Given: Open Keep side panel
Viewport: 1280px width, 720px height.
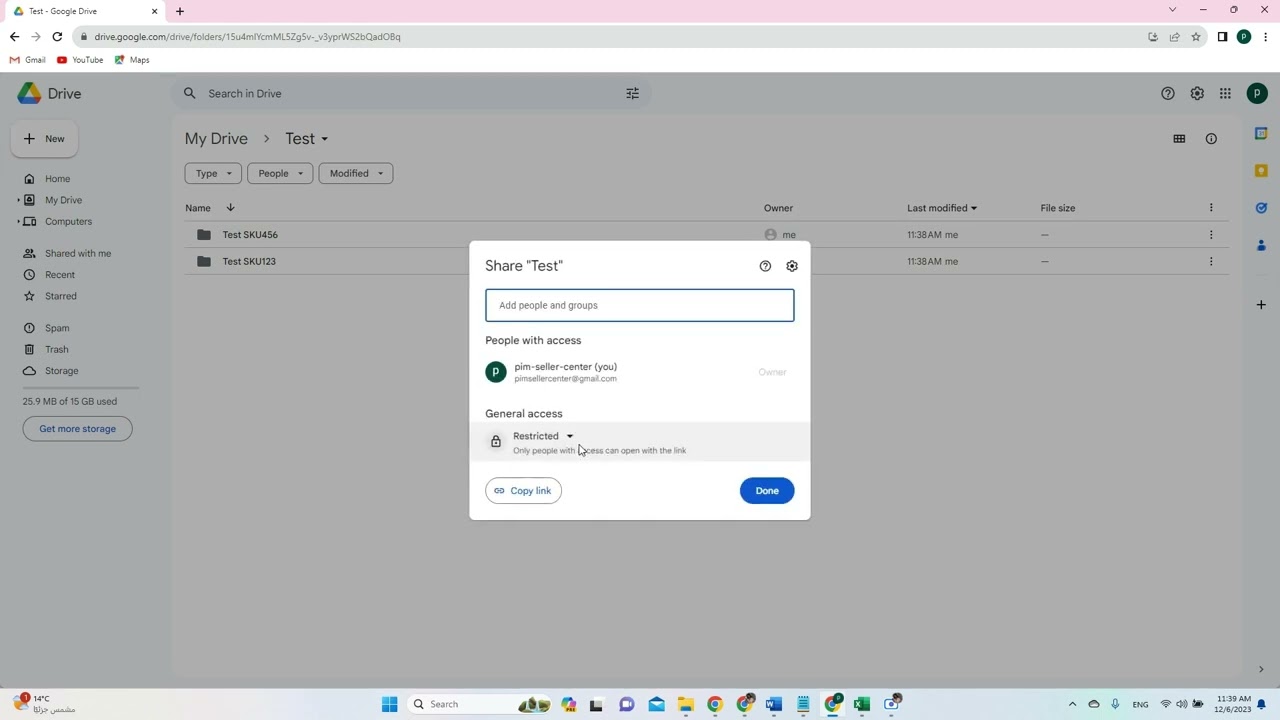Looking at the screenshot, I should pos(1261,171).
